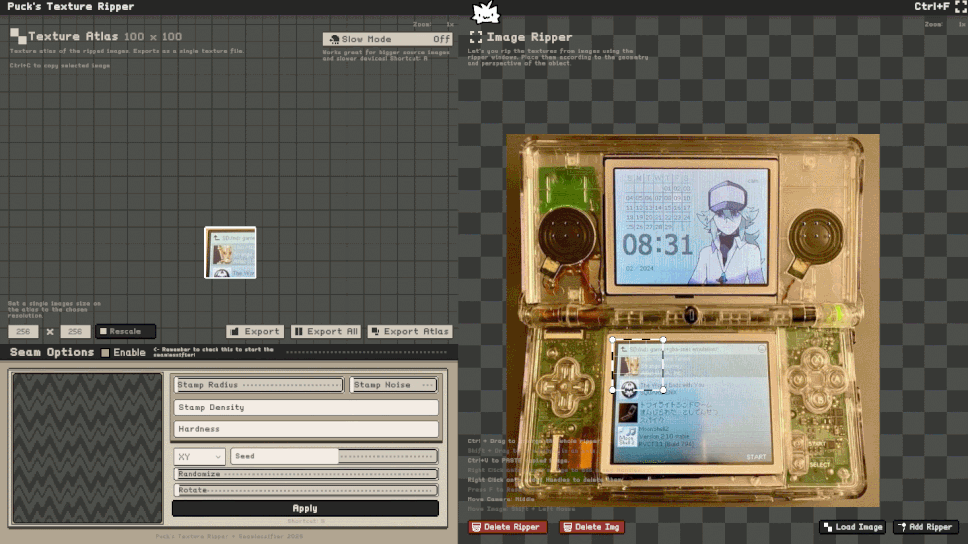Click the seam preview pattern thumbnail
This screenshot has width=968, height=544.
[87, 448]
